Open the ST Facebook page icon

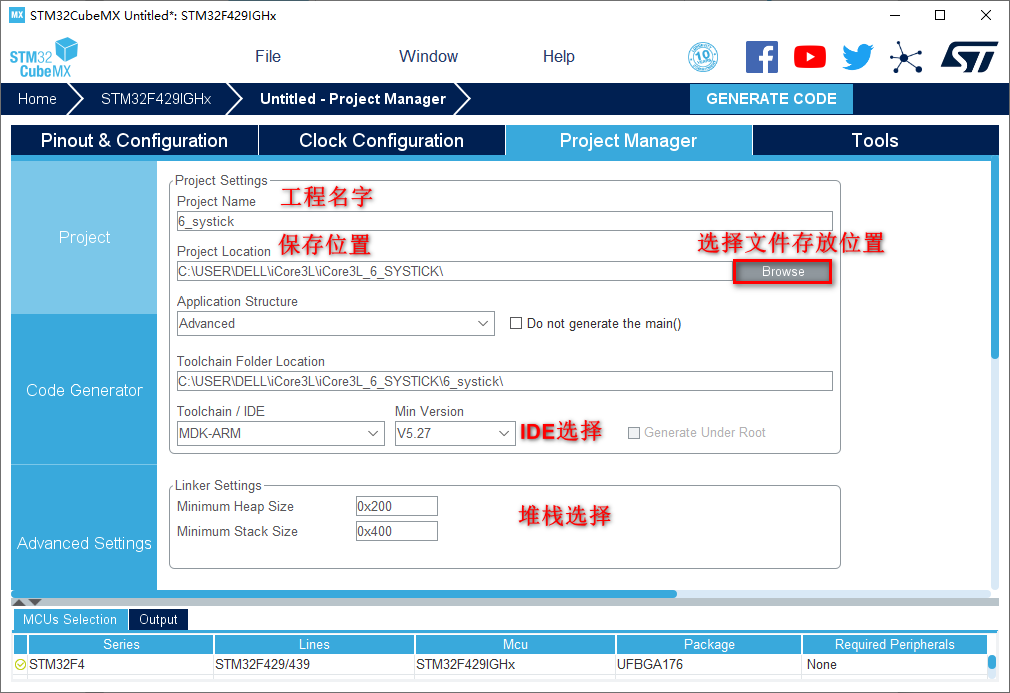(761, 57)
